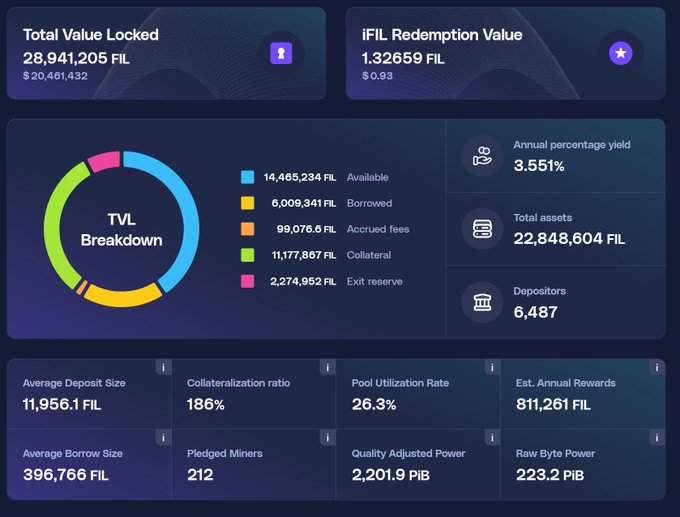Image resolution: width=680 pixels, height=517 pixels.
Task: Click the 3.551% annual yield value
Action: tap(539, 166)
